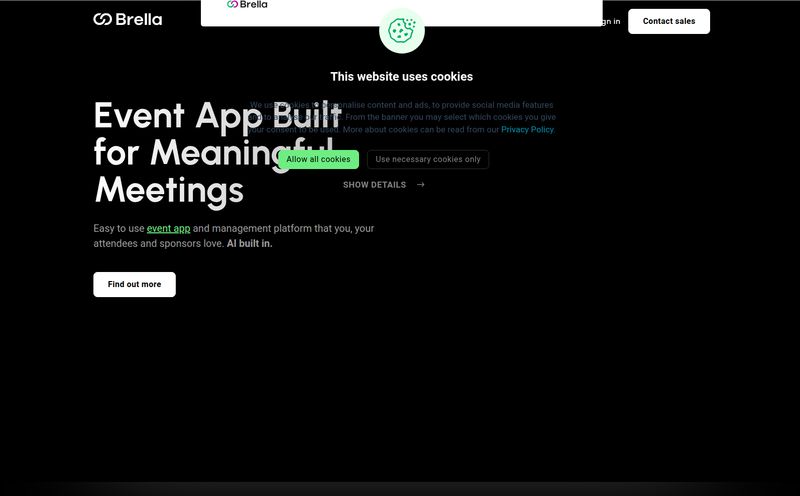Open the Sign in link

608,21
